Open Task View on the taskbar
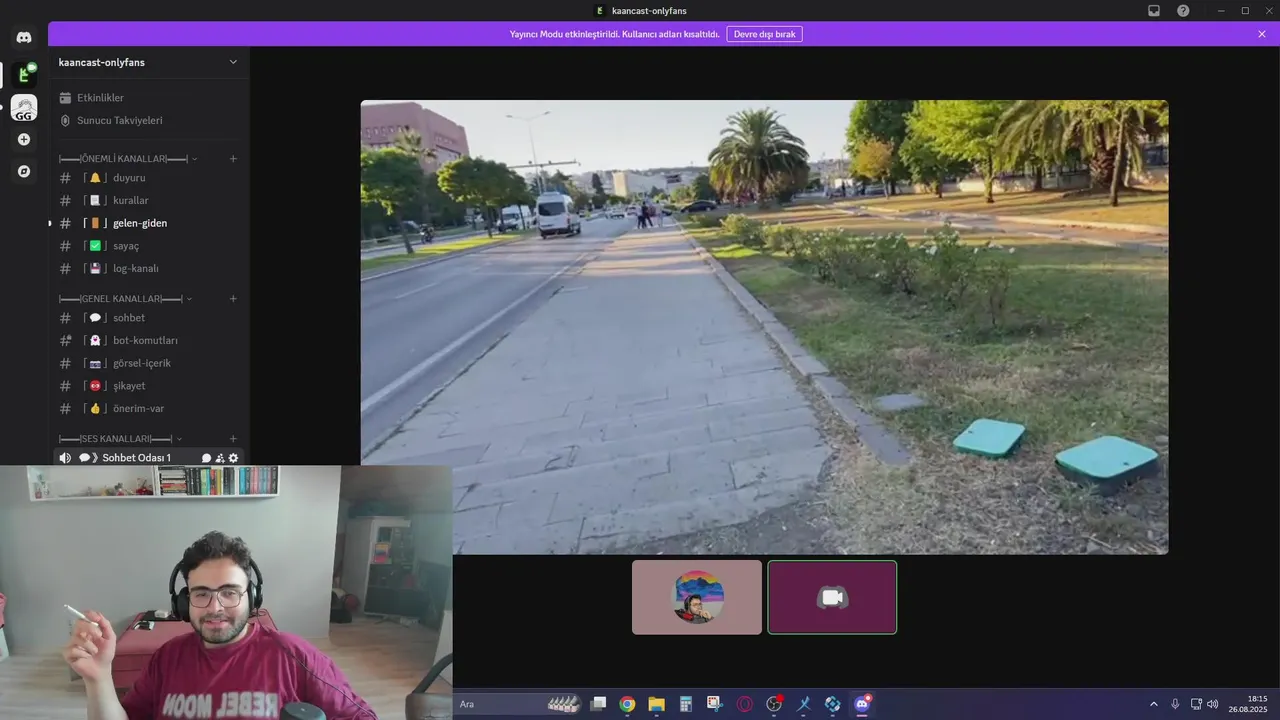Viewport: 1280px width, 720px height. [x=598, y=704]
